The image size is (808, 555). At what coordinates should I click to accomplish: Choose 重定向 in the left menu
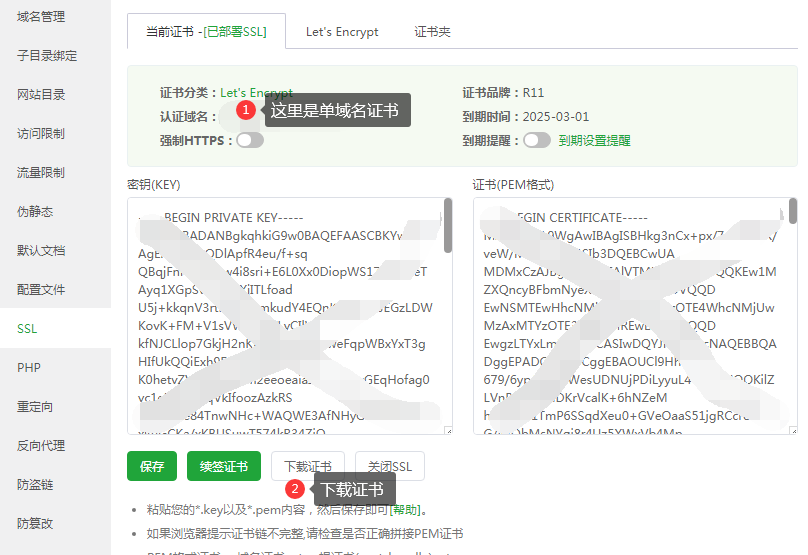[35, 407]
